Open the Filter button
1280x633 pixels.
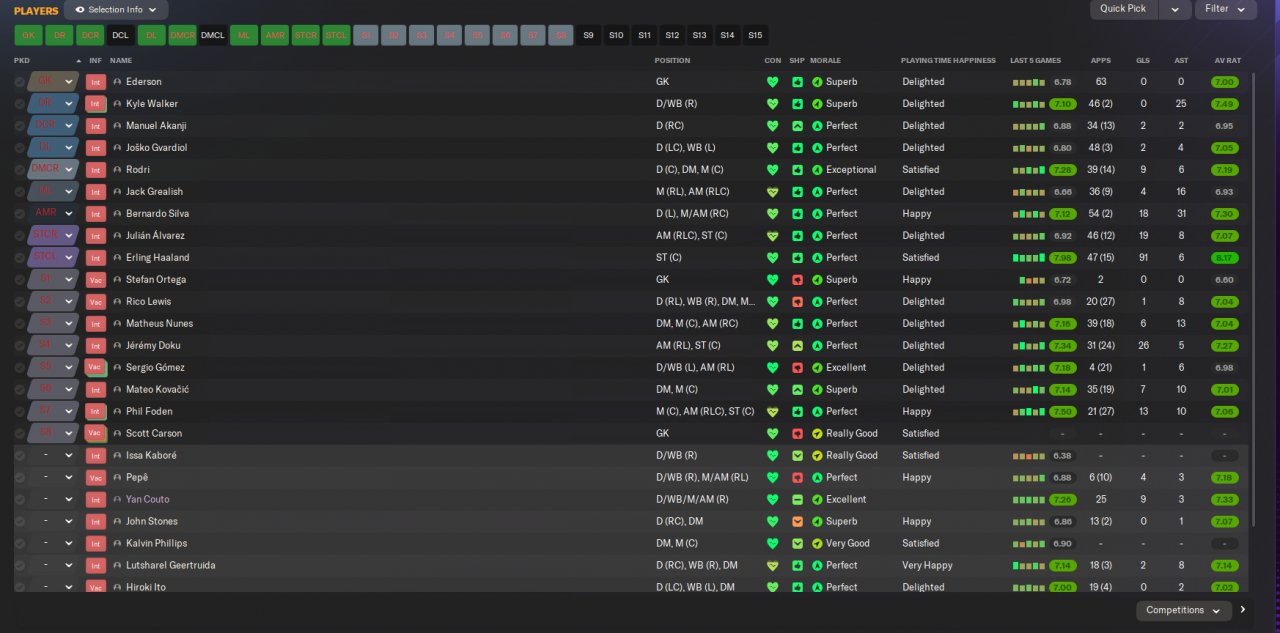pyautogui.click(x=1226, y=9)
